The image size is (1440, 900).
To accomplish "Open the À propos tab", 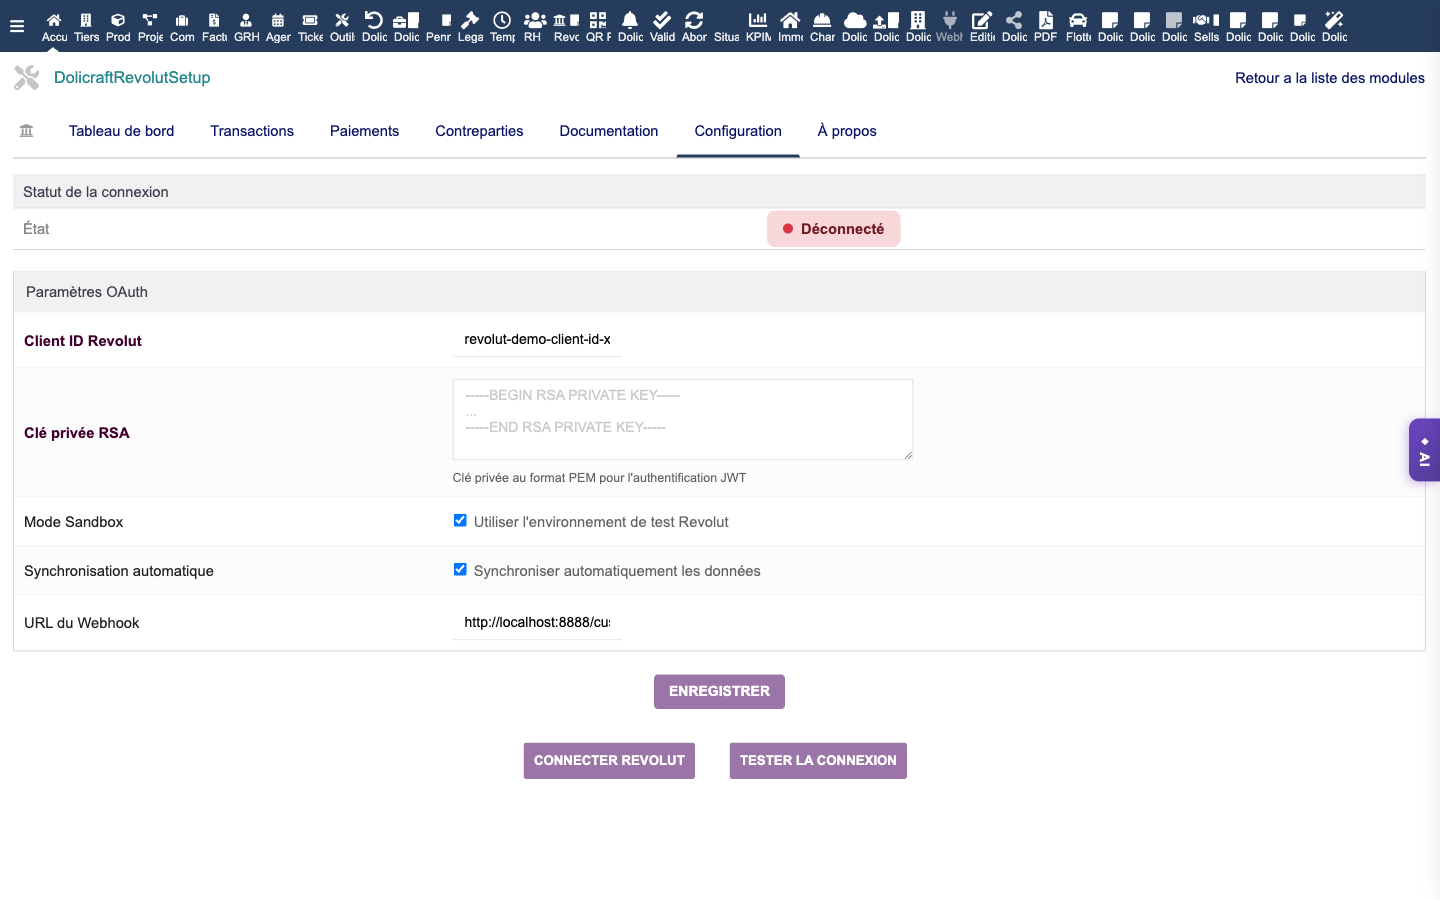I will 847,131.
